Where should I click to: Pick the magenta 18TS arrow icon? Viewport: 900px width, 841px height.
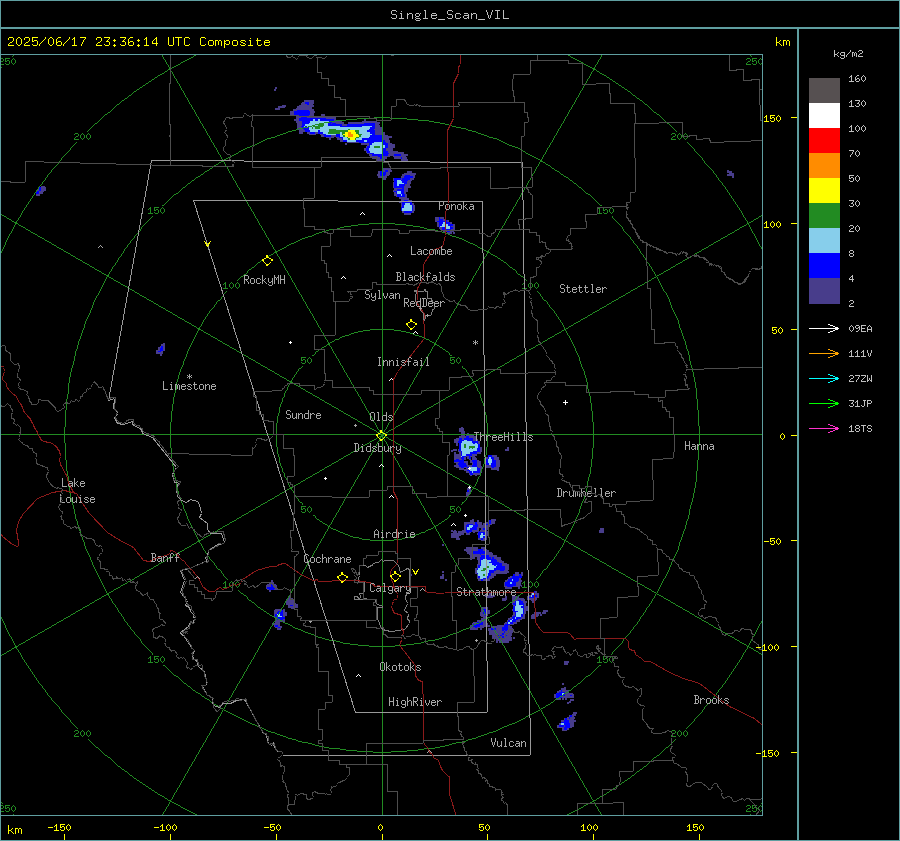click(x=824, y=428)
